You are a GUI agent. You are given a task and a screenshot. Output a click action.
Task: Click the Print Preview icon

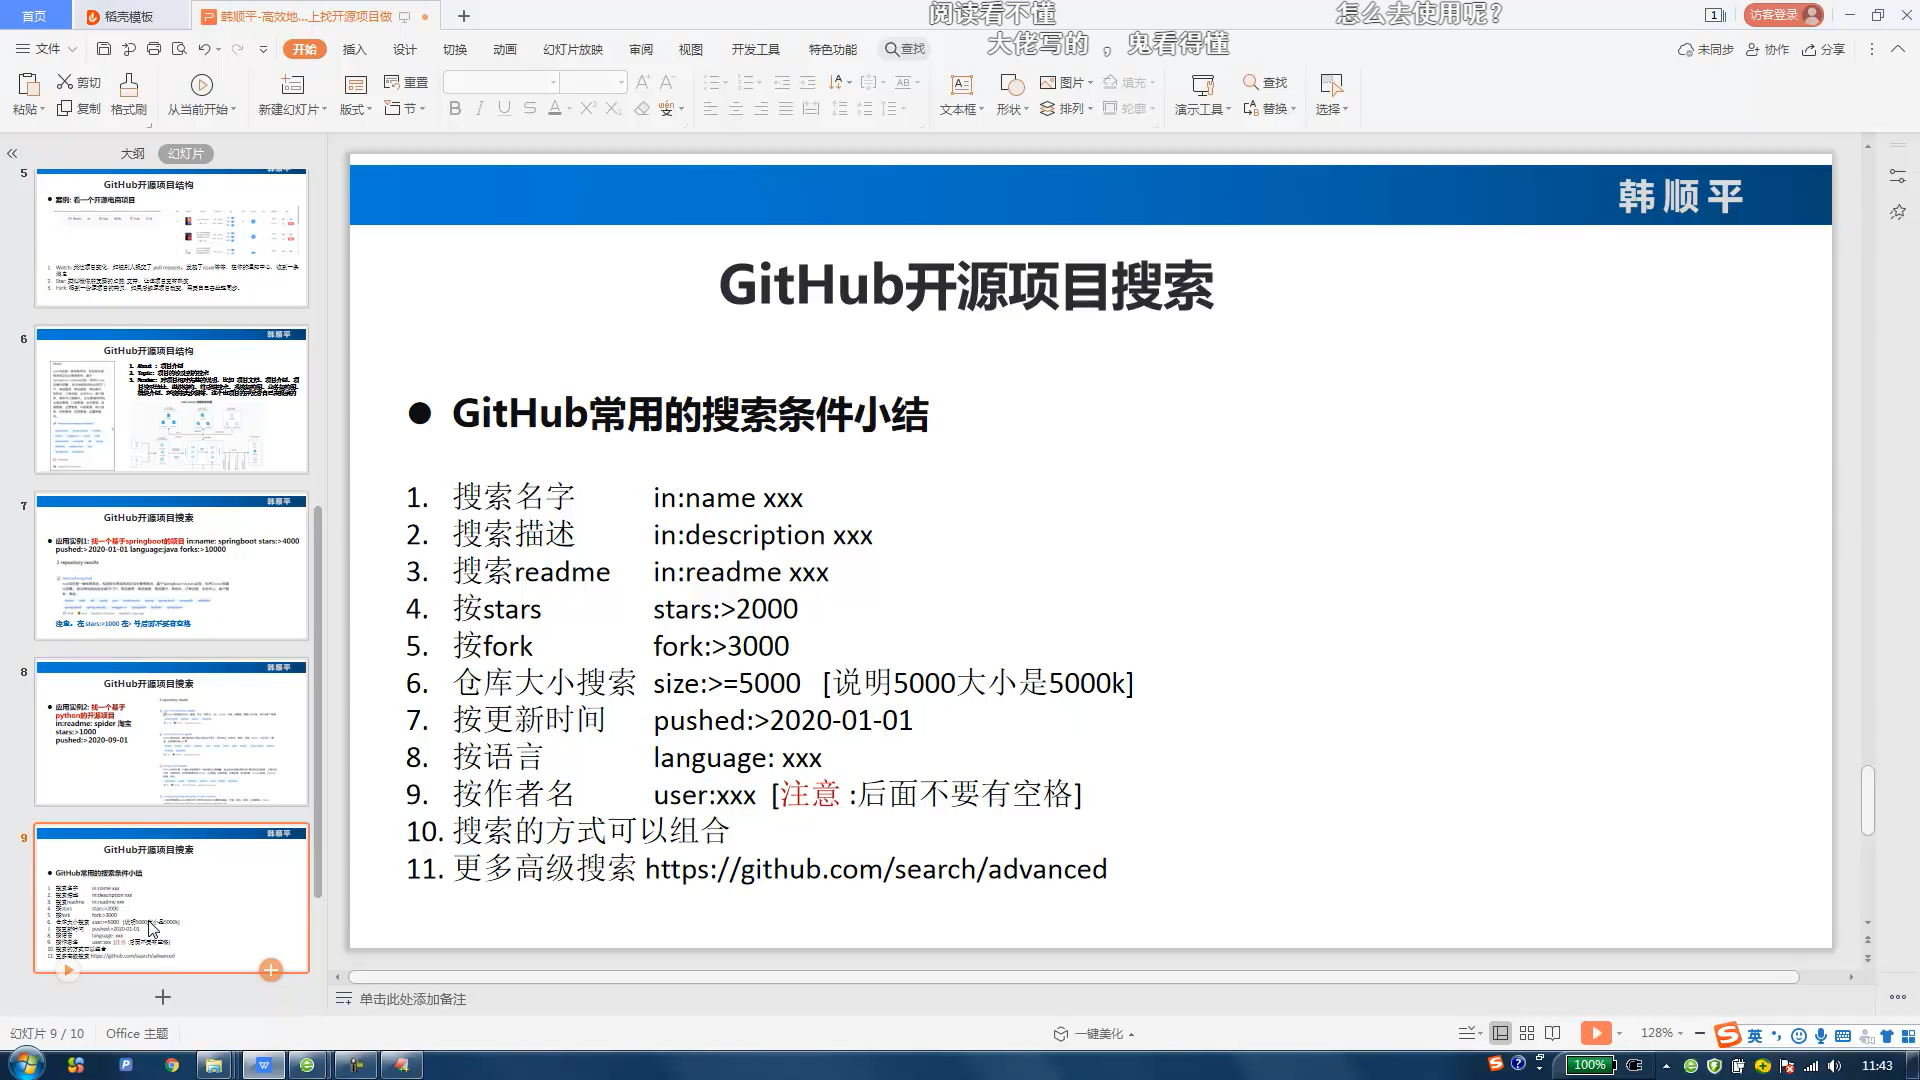[x=179, y=49]
